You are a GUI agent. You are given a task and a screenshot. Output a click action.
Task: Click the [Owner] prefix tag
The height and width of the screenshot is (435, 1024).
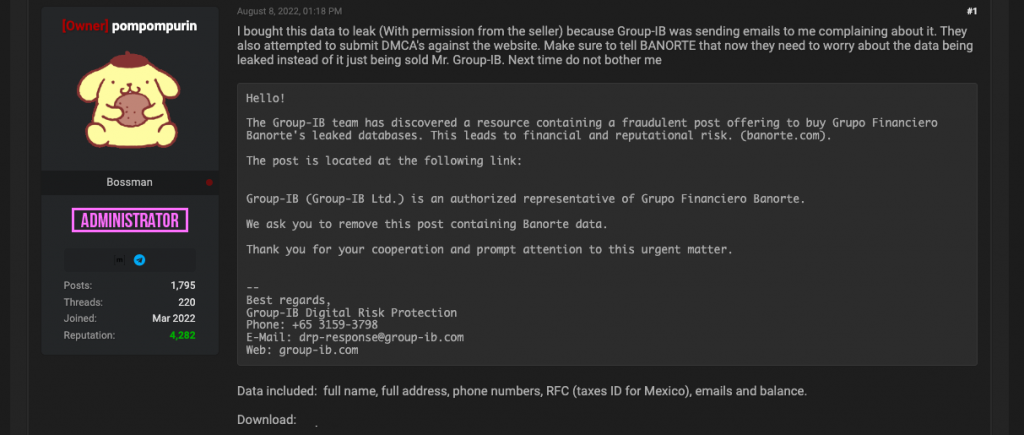pyautogui.click(x=85, y=26)
